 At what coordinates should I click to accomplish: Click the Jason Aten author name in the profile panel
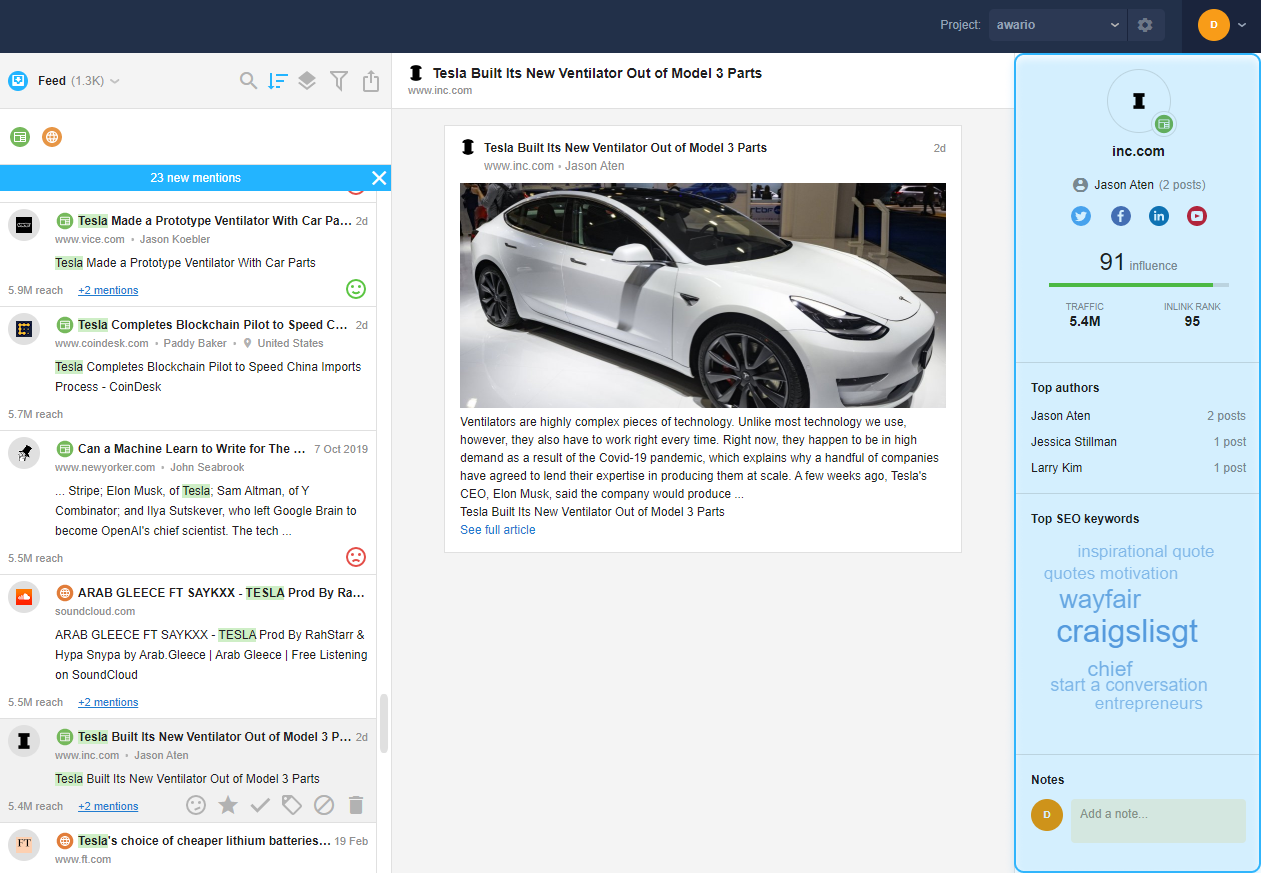pos(1124,185)
